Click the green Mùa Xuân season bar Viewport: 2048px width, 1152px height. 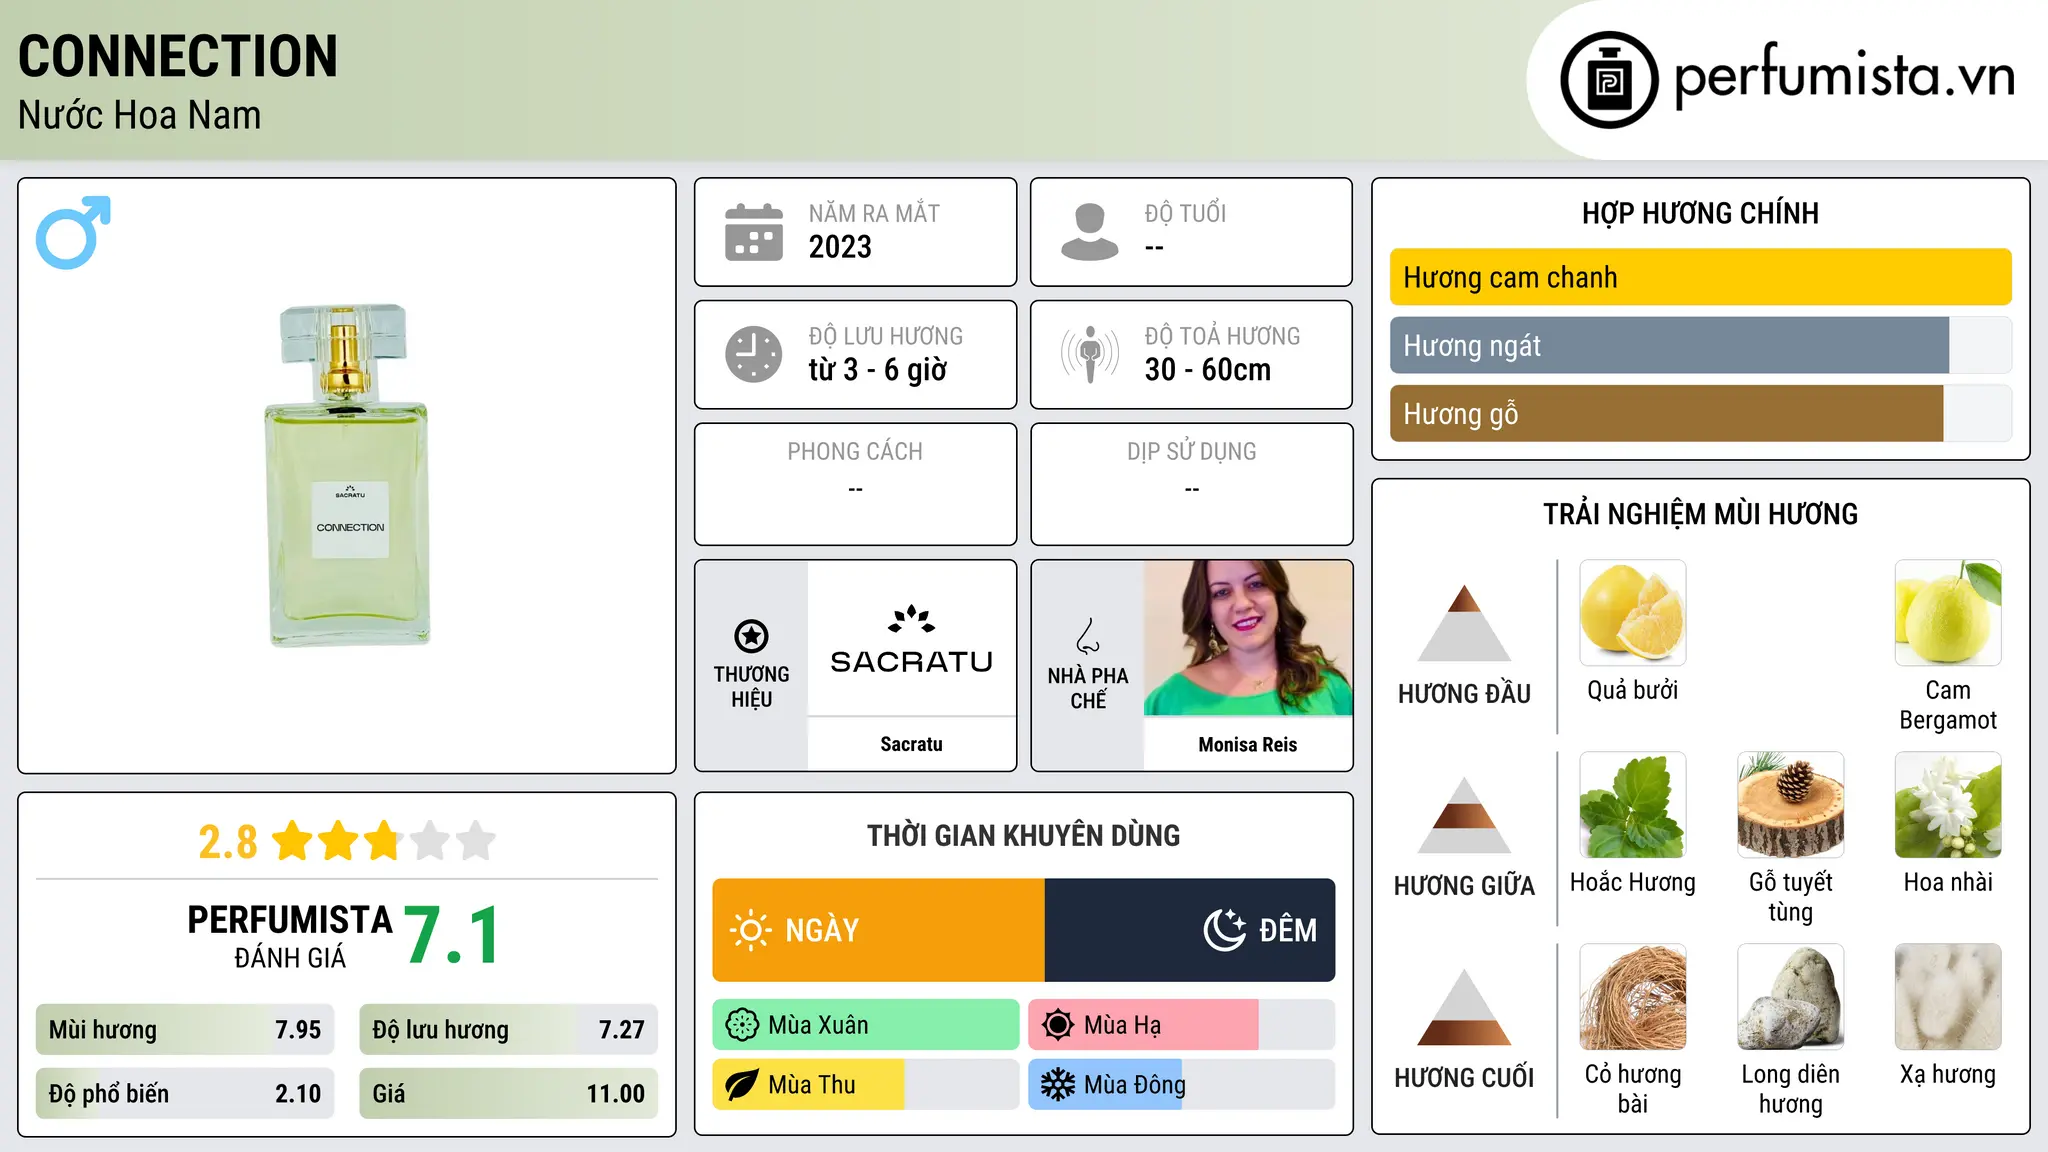pyautogui.click(x=866, y=1025)
